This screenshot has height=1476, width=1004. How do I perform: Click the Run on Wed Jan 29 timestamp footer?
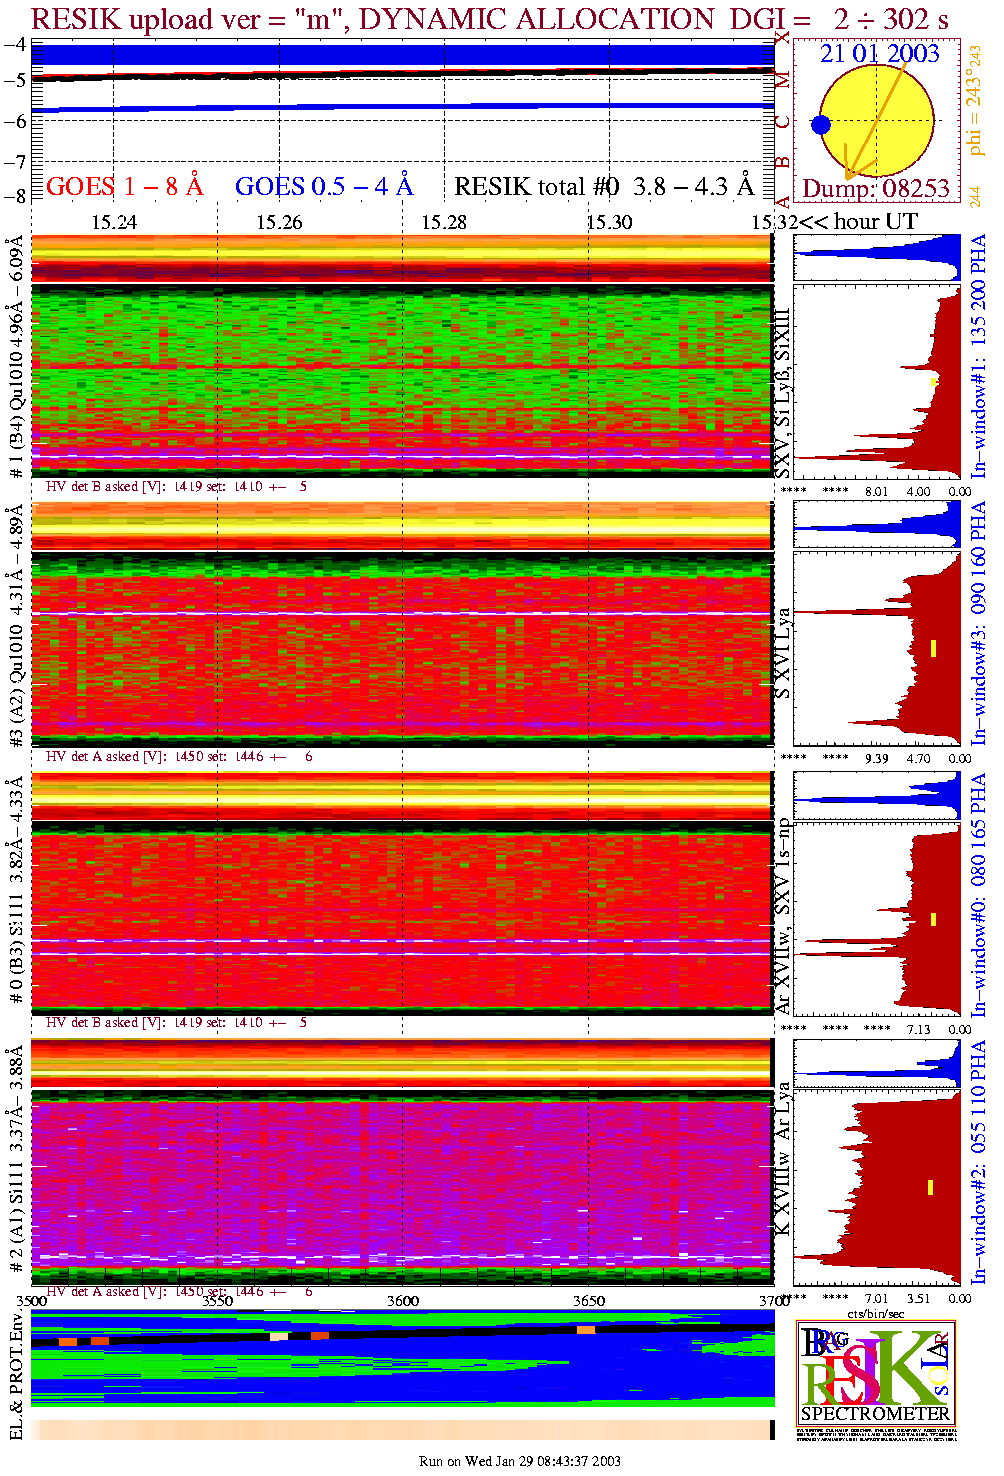pyautogui.click(x=519, y=1461)
